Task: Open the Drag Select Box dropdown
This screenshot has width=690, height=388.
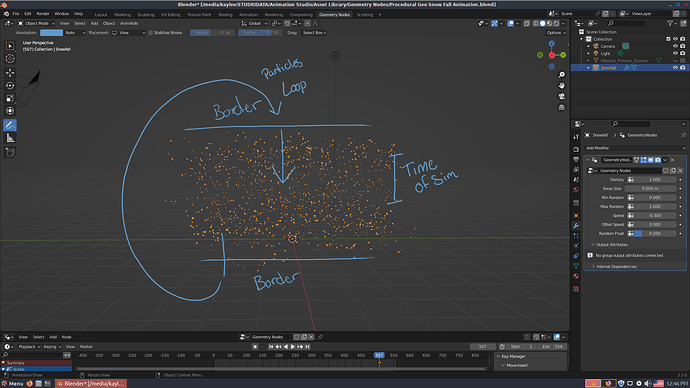Action: tap(314, 33)
